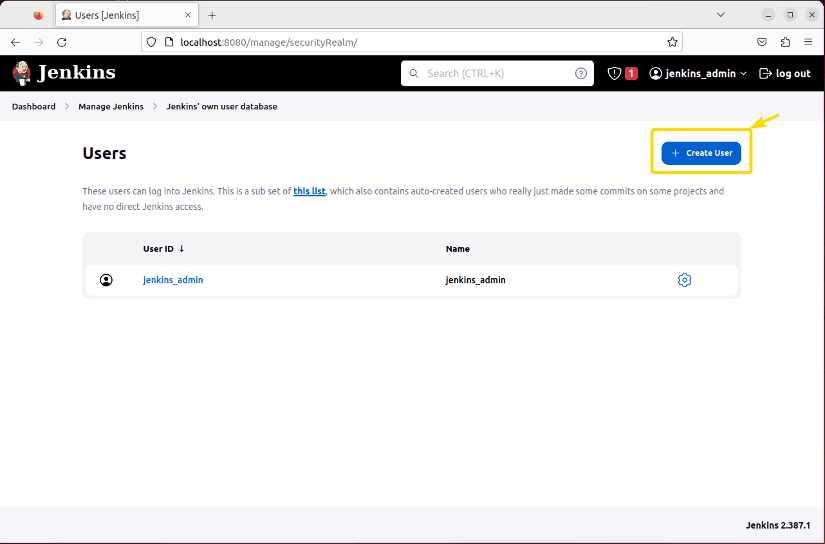Open settings gear for jenkins_admin row
The width and height of the screenshot is (825, 544).
coord(685,280)
